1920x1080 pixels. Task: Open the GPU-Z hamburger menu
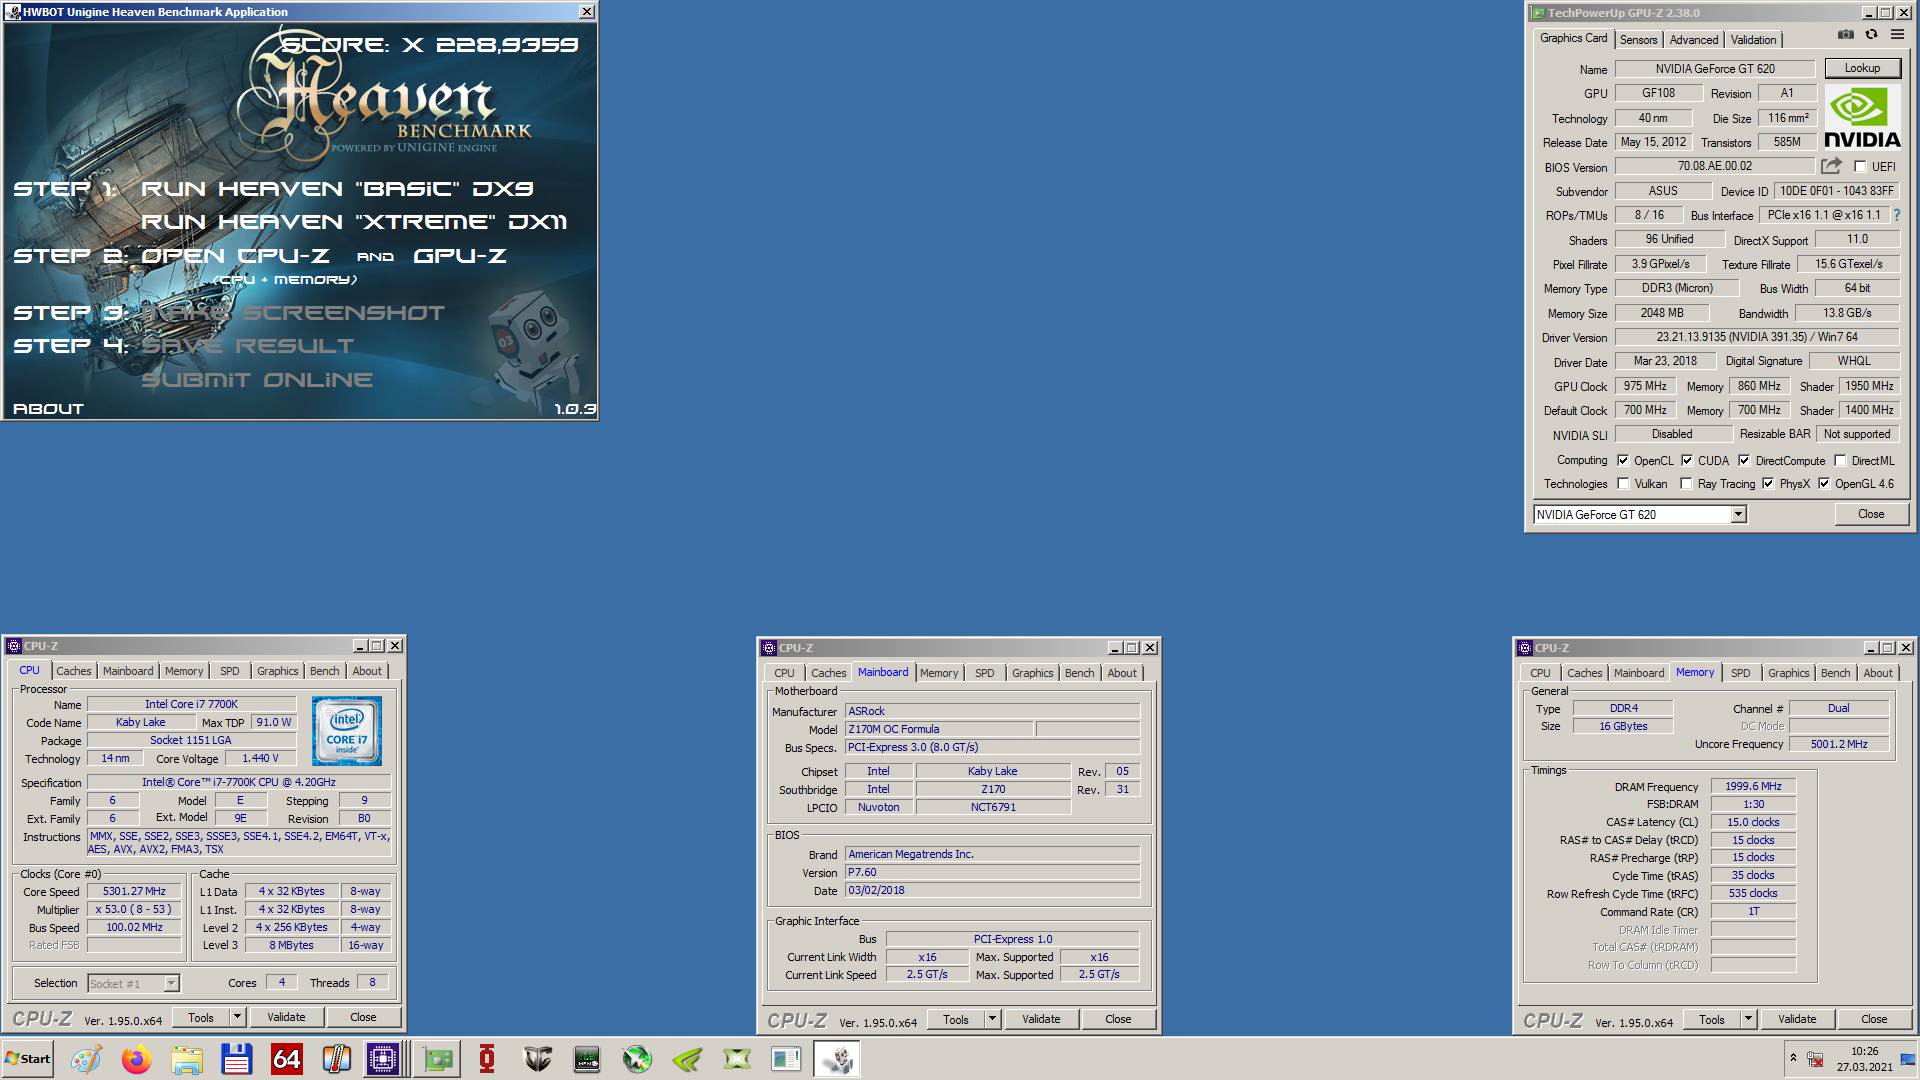coord(1897,35)
